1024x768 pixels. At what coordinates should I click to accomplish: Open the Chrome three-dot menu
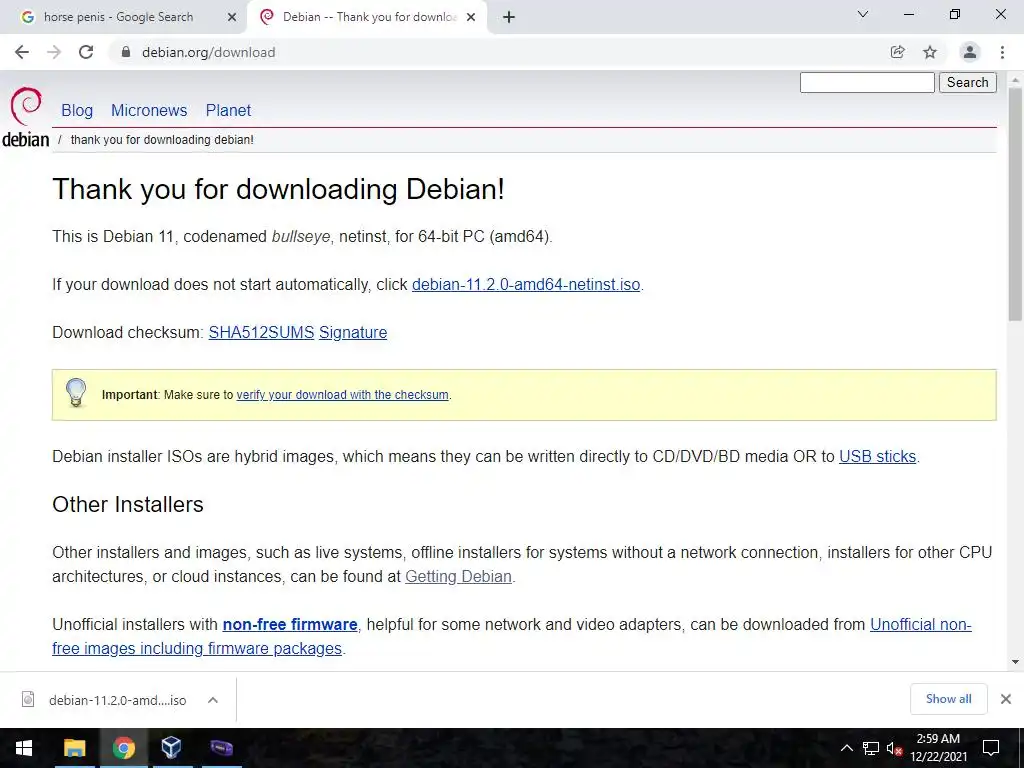pyautogui.click(x=1002, y=52)
